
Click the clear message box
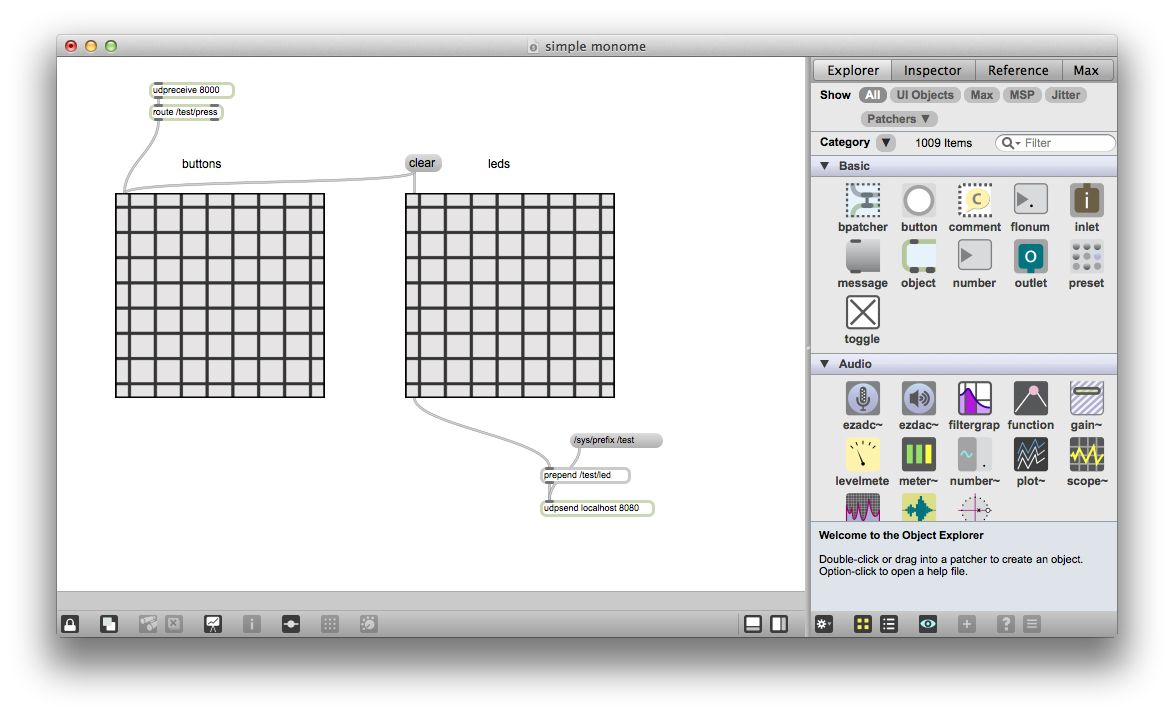(421, 162)
